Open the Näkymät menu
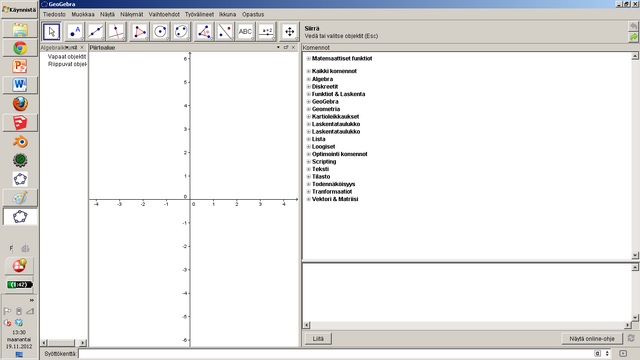The height and width of the screenshot is (360, 640). (x=131, y=14)
